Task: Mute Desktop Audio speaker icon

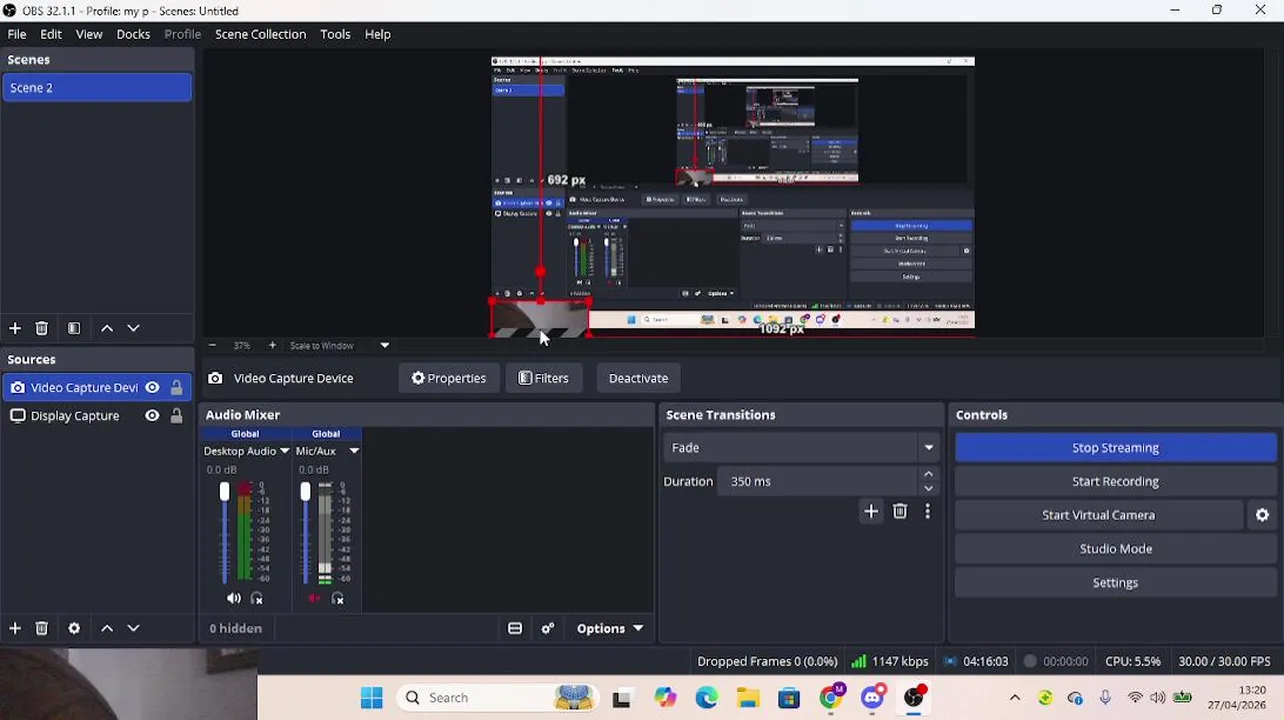Action: pos(234,598)
